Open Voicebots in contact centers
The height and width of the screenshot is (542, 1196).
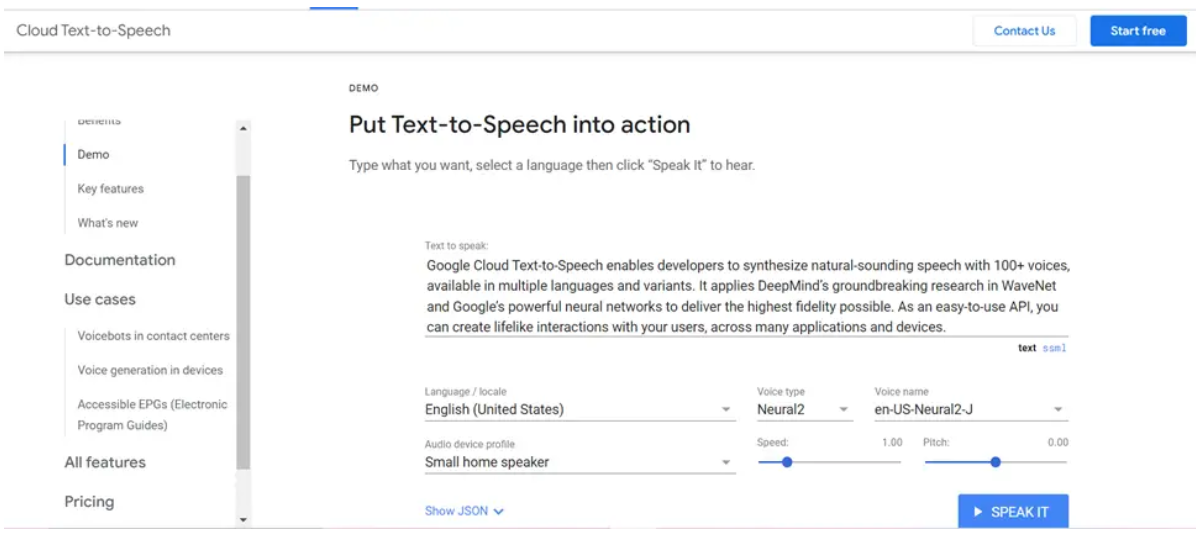[153, 335]
